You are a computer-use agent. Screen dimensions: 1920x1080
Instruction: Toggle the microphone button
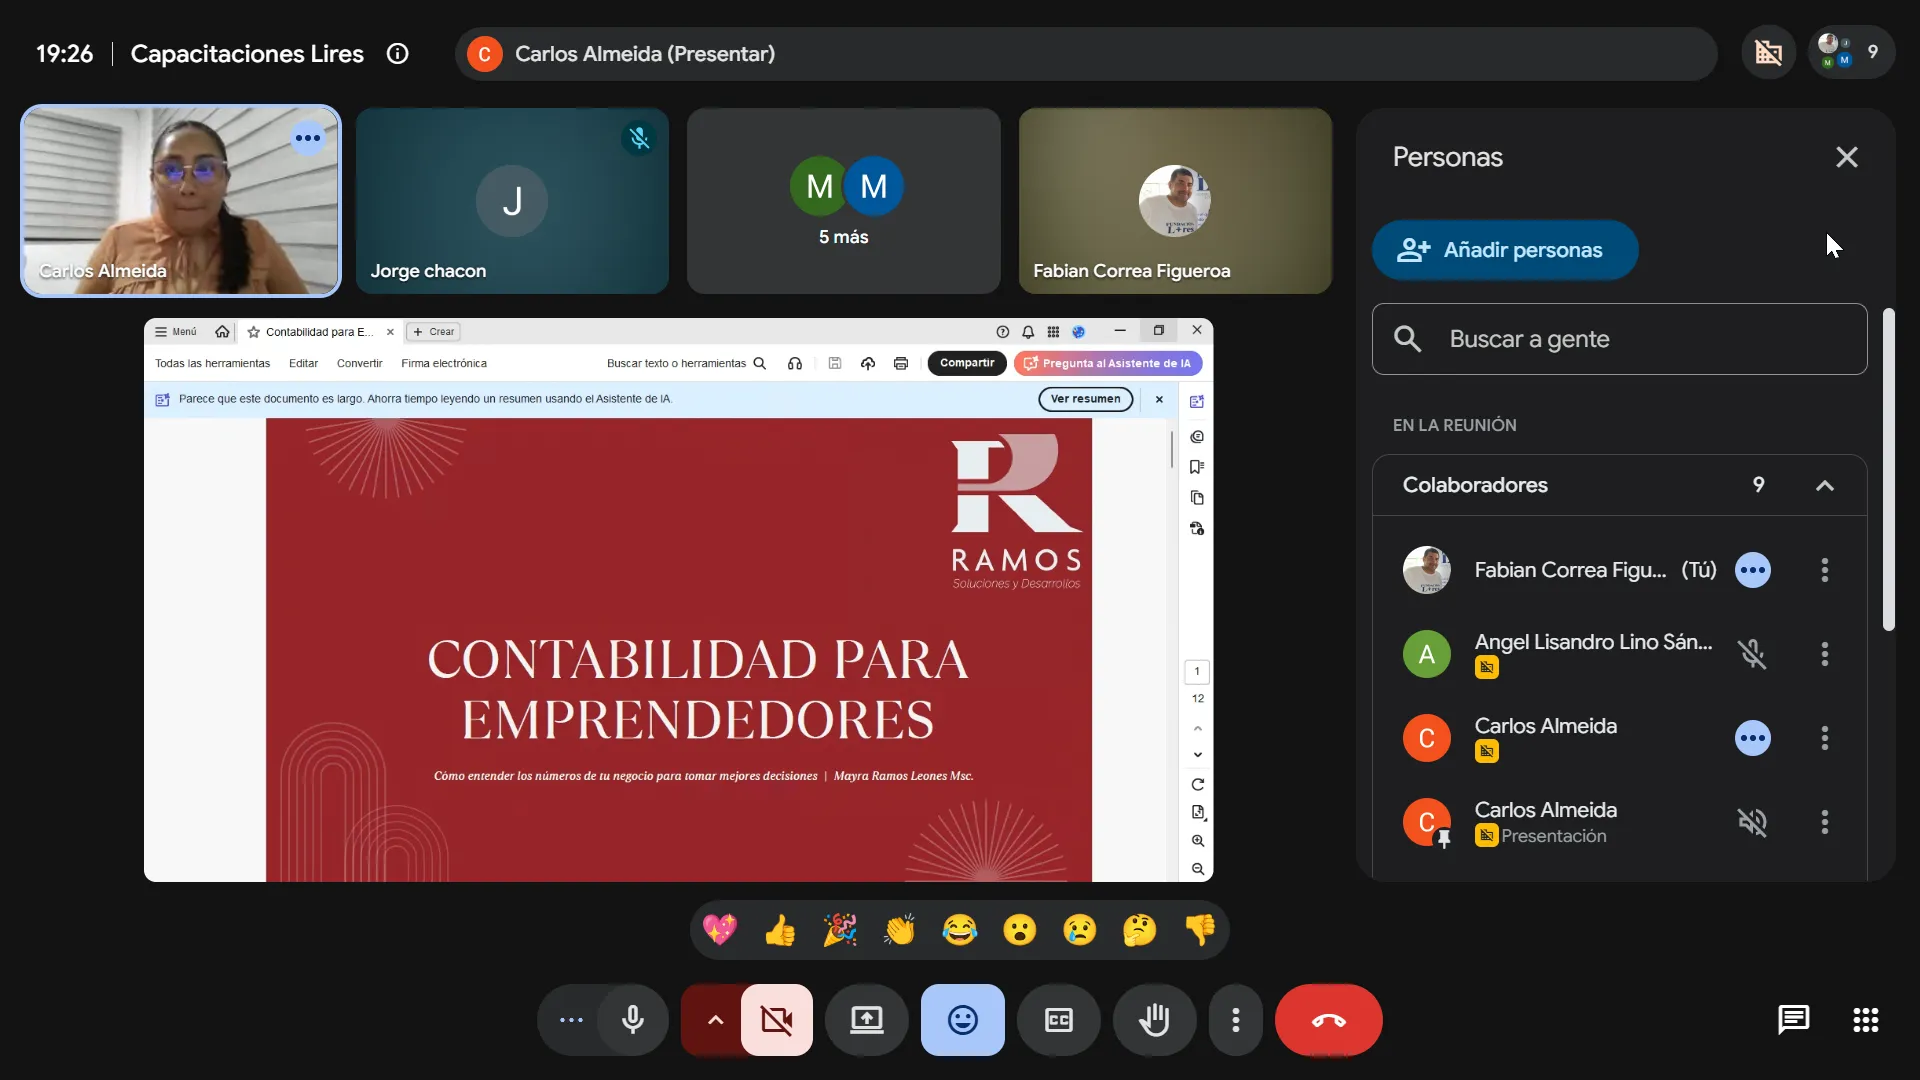click(633, 1020)
